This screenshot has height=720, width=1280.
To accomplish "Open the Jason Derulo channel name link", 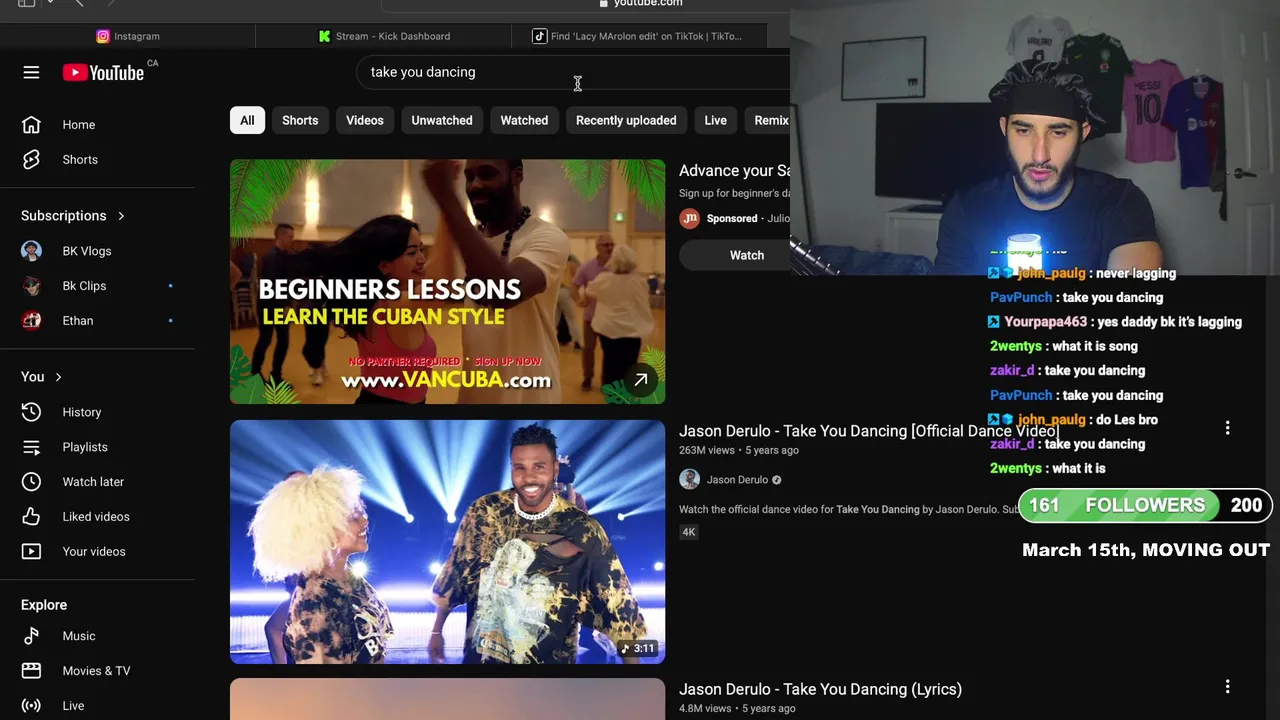I will click(x=737, y=480).
